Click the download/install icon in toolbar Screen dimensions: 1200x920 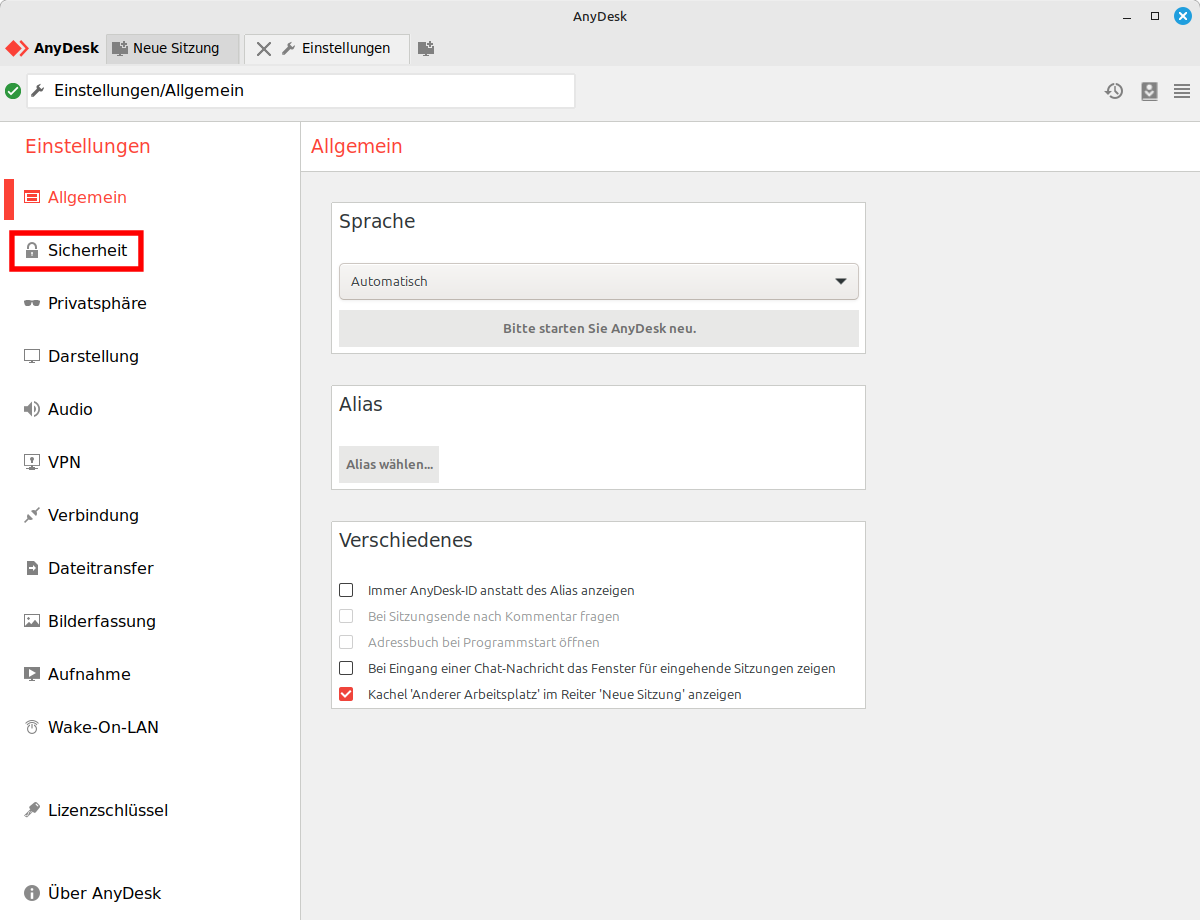click(x=1149, y=91)
